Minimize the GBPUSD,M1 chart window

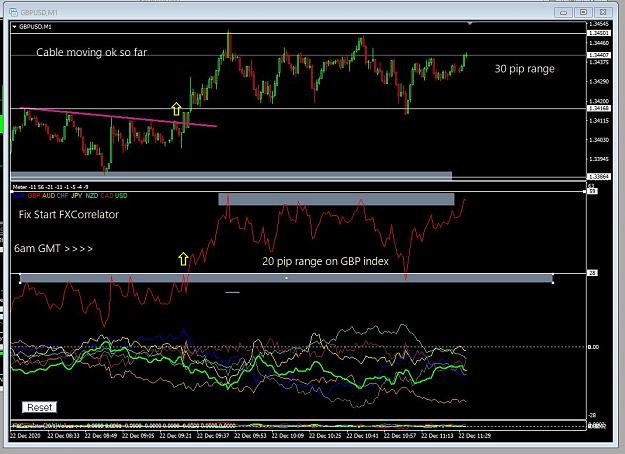coord(564,12)
